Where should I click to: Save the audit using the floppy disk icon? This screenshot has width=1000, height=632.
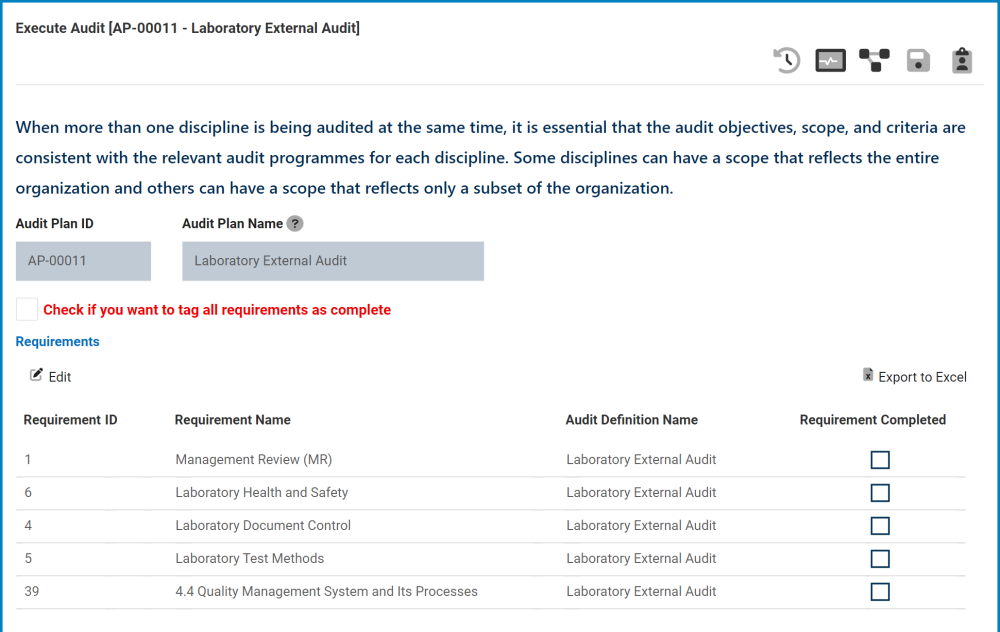pos(918,60)
